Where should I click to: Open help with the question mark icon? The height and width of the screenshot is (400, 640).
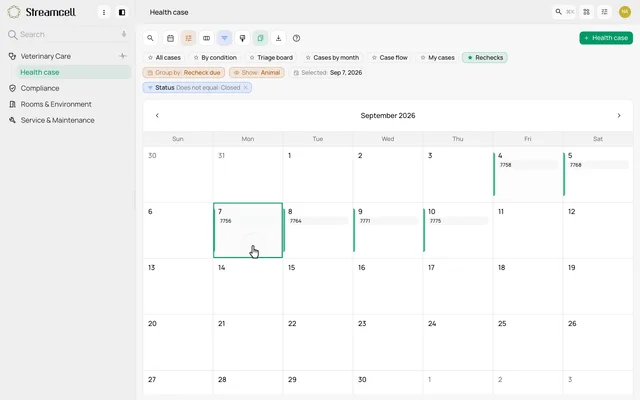tap(296, 38)
